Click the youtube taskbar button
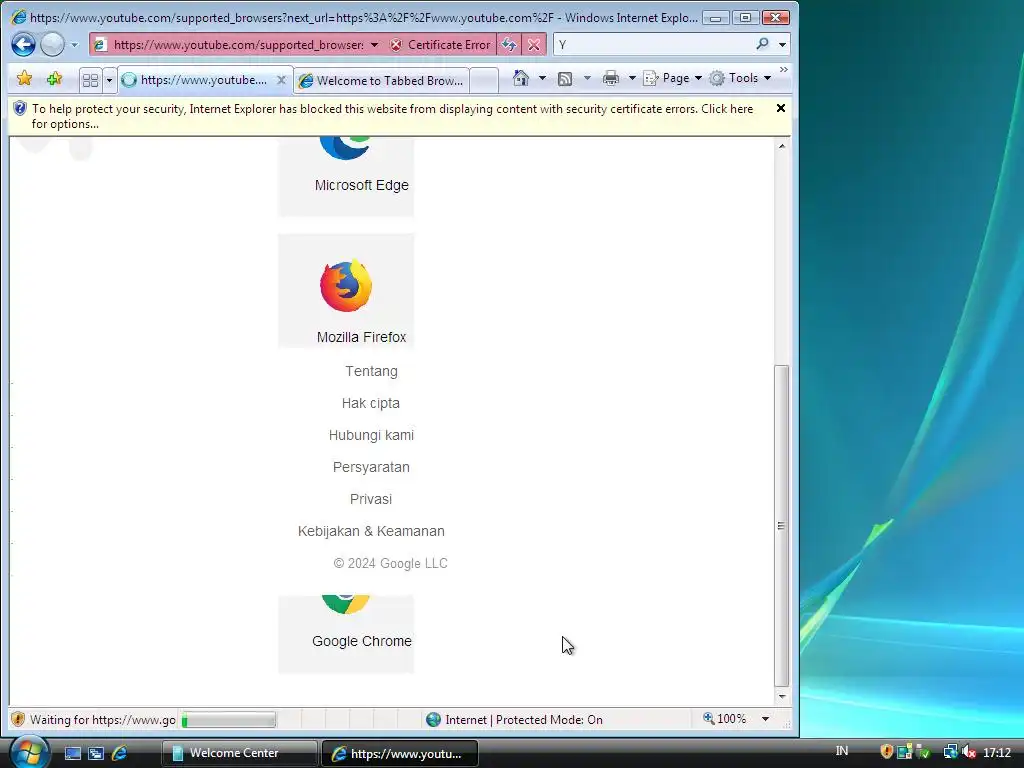The width and height of the screenshot is (1024, 768). click(x=399, y=753)
